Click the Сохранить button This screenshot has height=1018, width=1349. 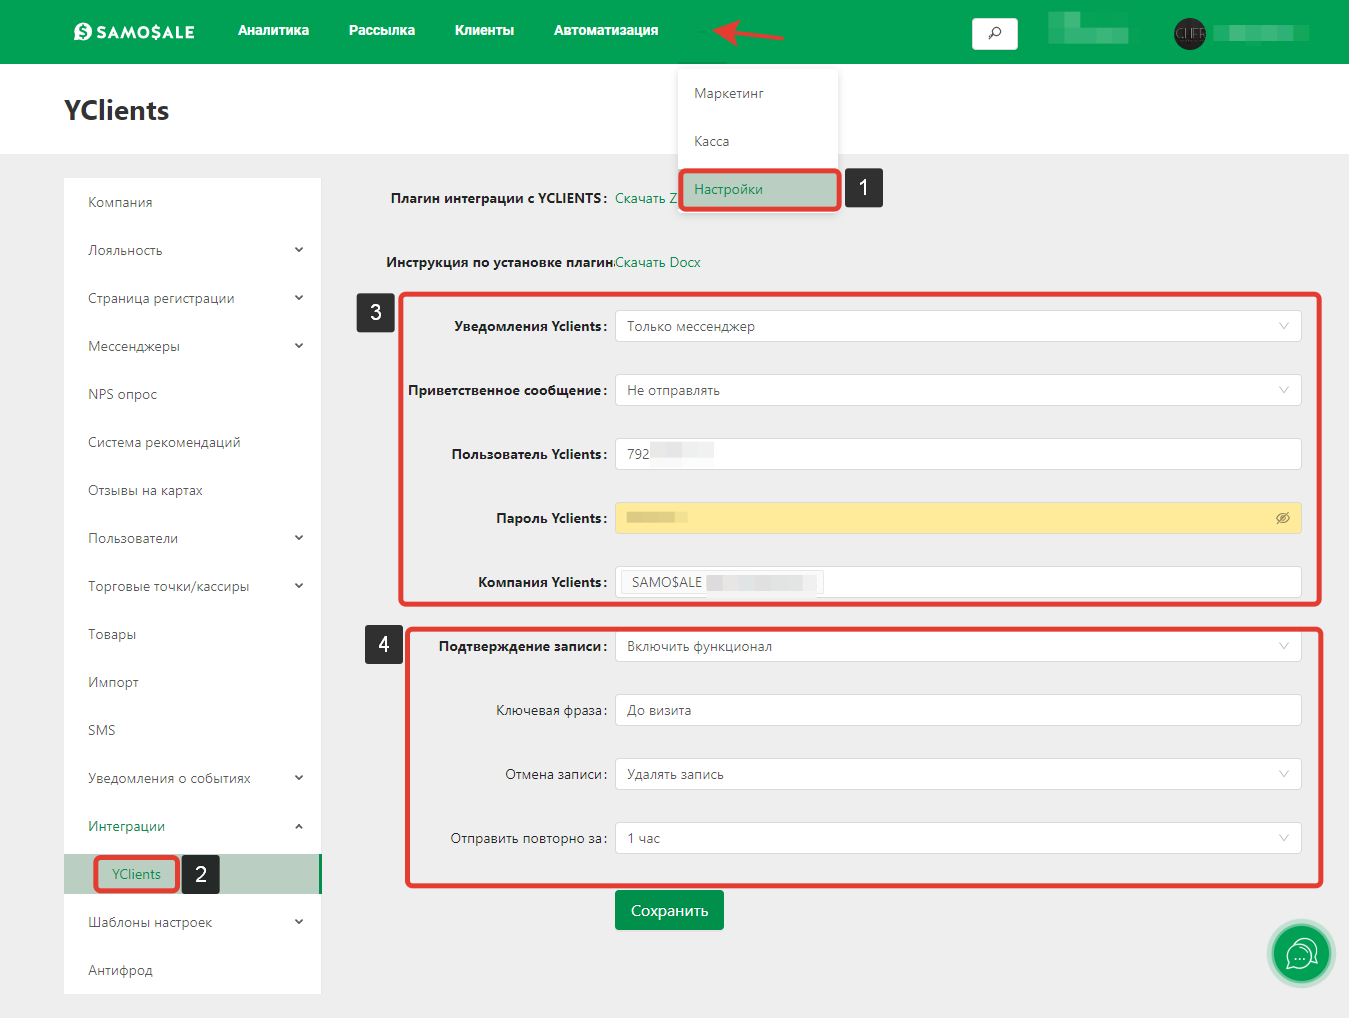coord(669,910)
